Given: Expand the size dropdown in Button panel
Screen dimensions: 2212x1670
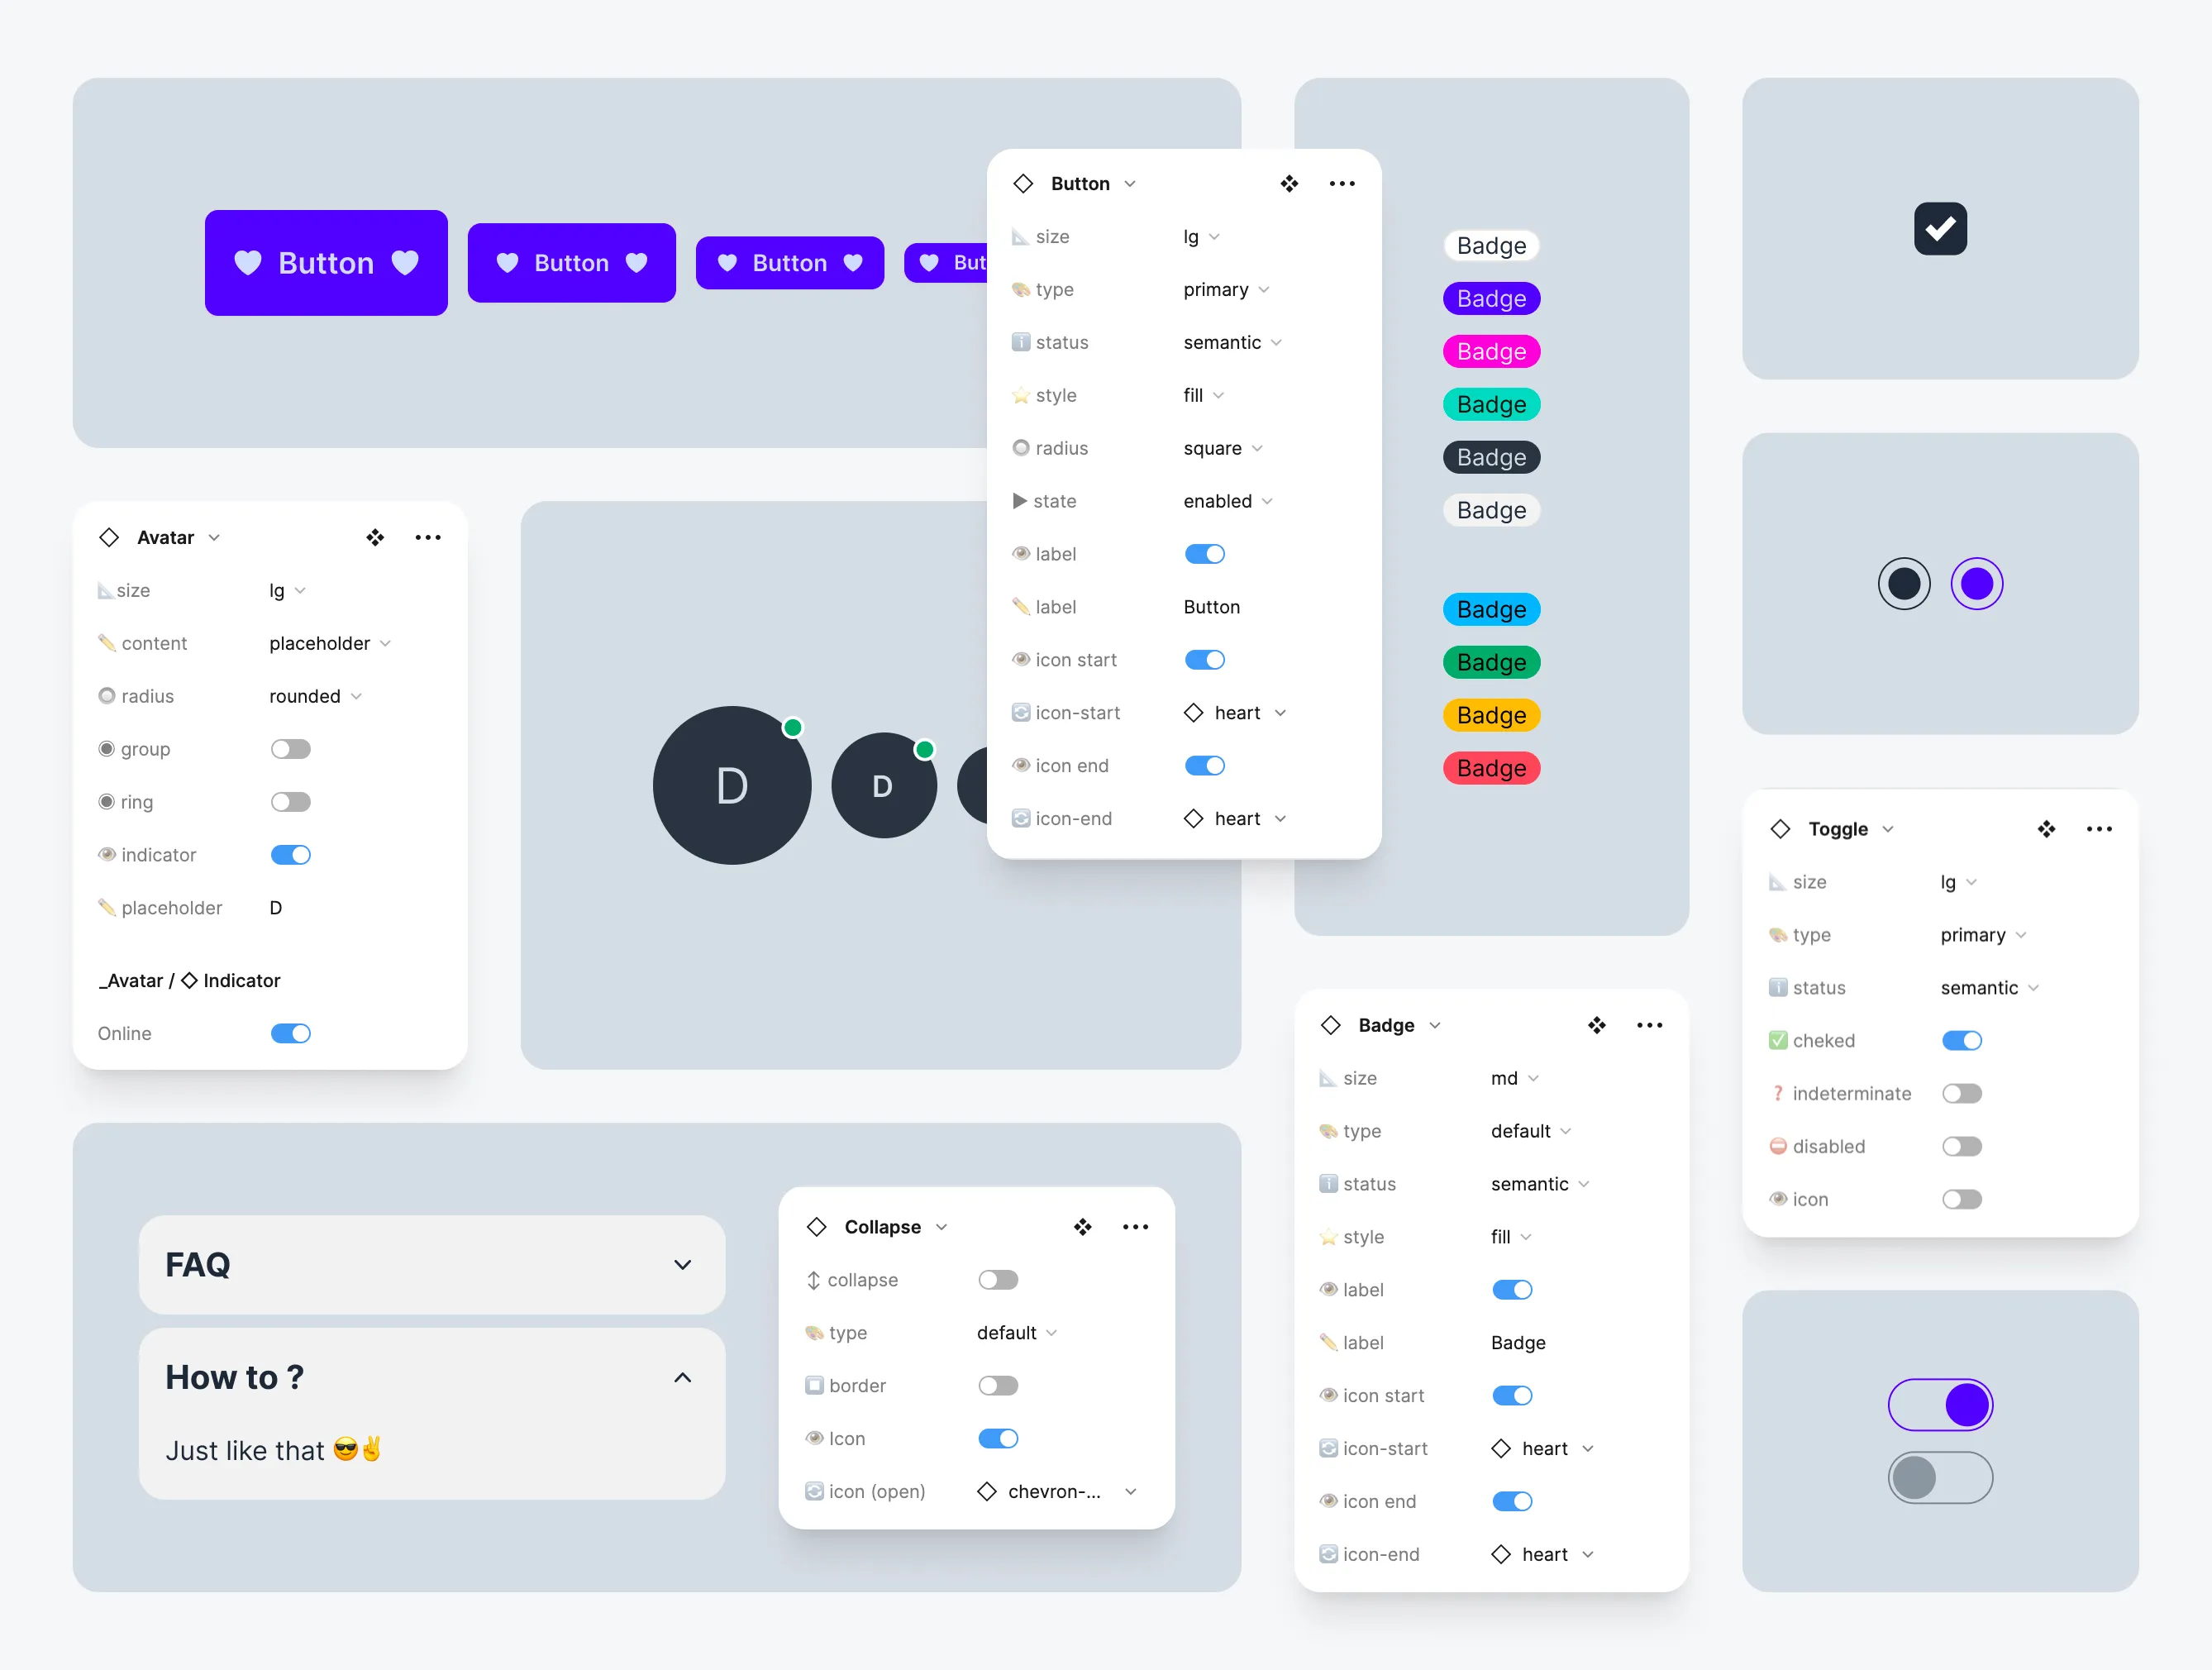Looking at the screenshot, I should [x=1204, y=236].
